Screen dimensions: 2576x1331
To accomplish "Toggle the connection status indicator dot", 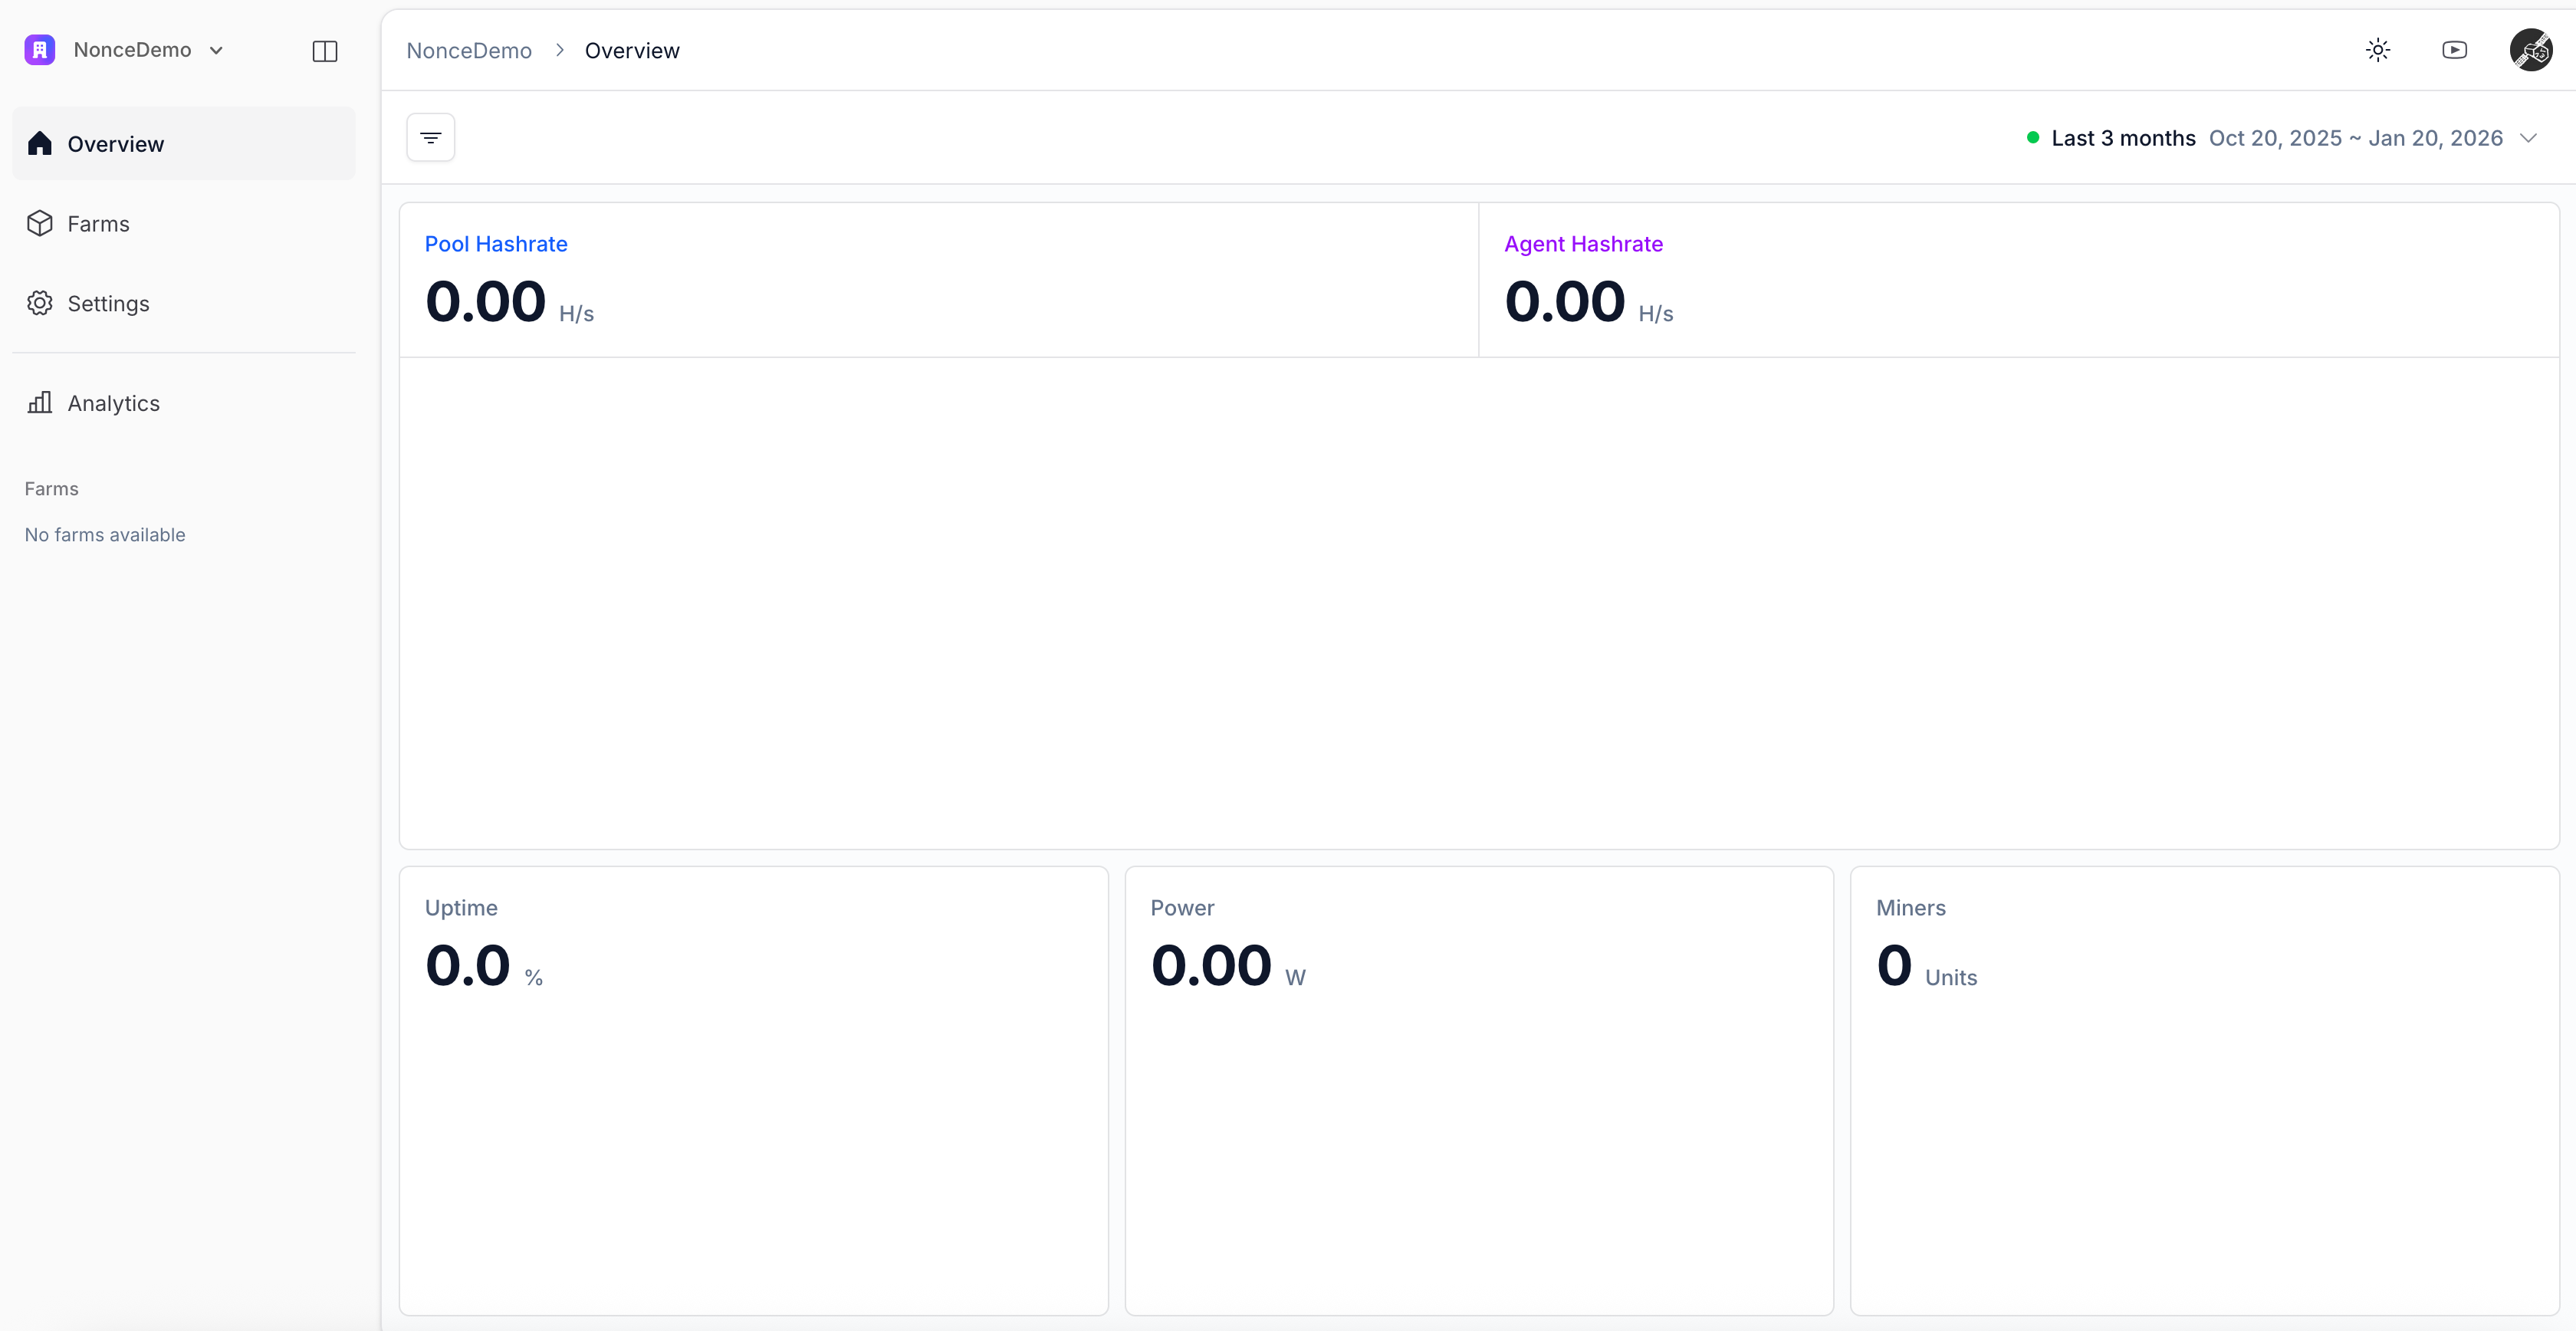I will (x=2033, y=137).
